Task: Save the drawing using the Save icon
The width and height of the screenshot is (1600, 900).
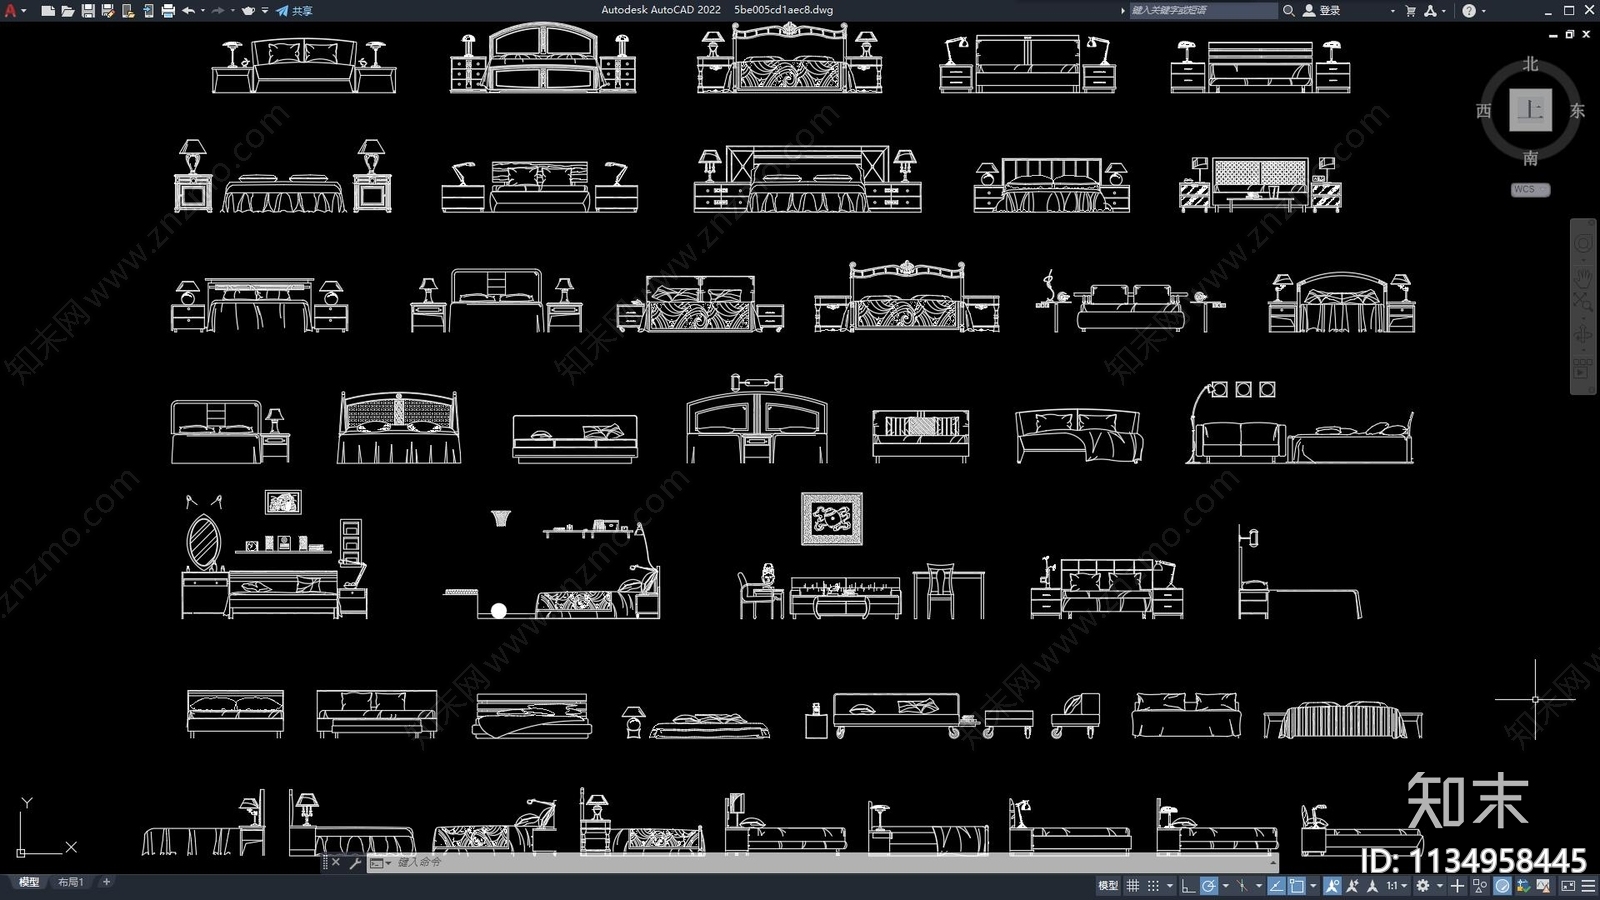Action: point(88,10)
